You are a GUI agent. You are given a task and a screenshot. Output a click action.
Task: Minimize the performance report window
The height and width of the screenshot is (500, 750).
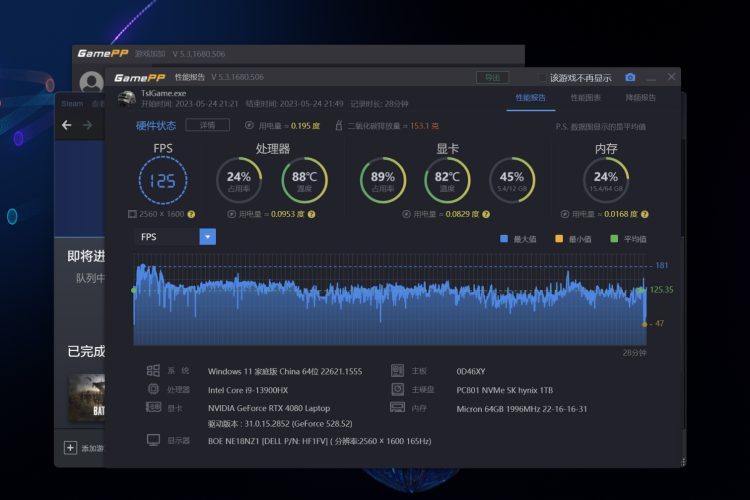651,78
